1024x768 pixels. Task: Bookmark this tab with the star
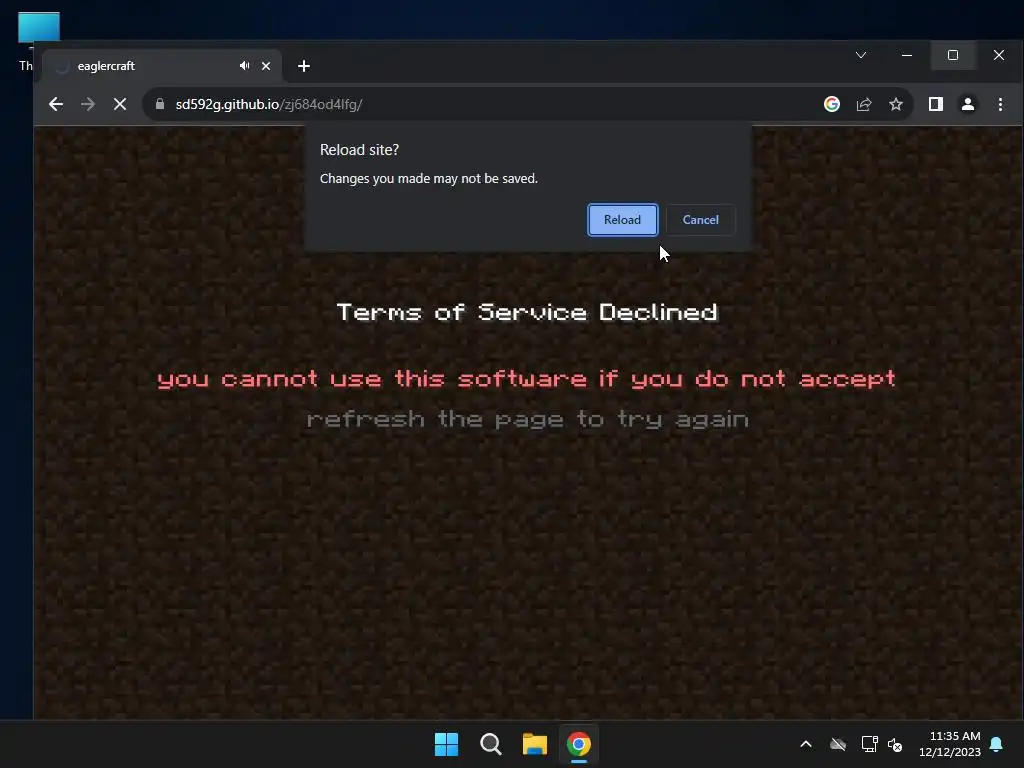coord(896,104)
